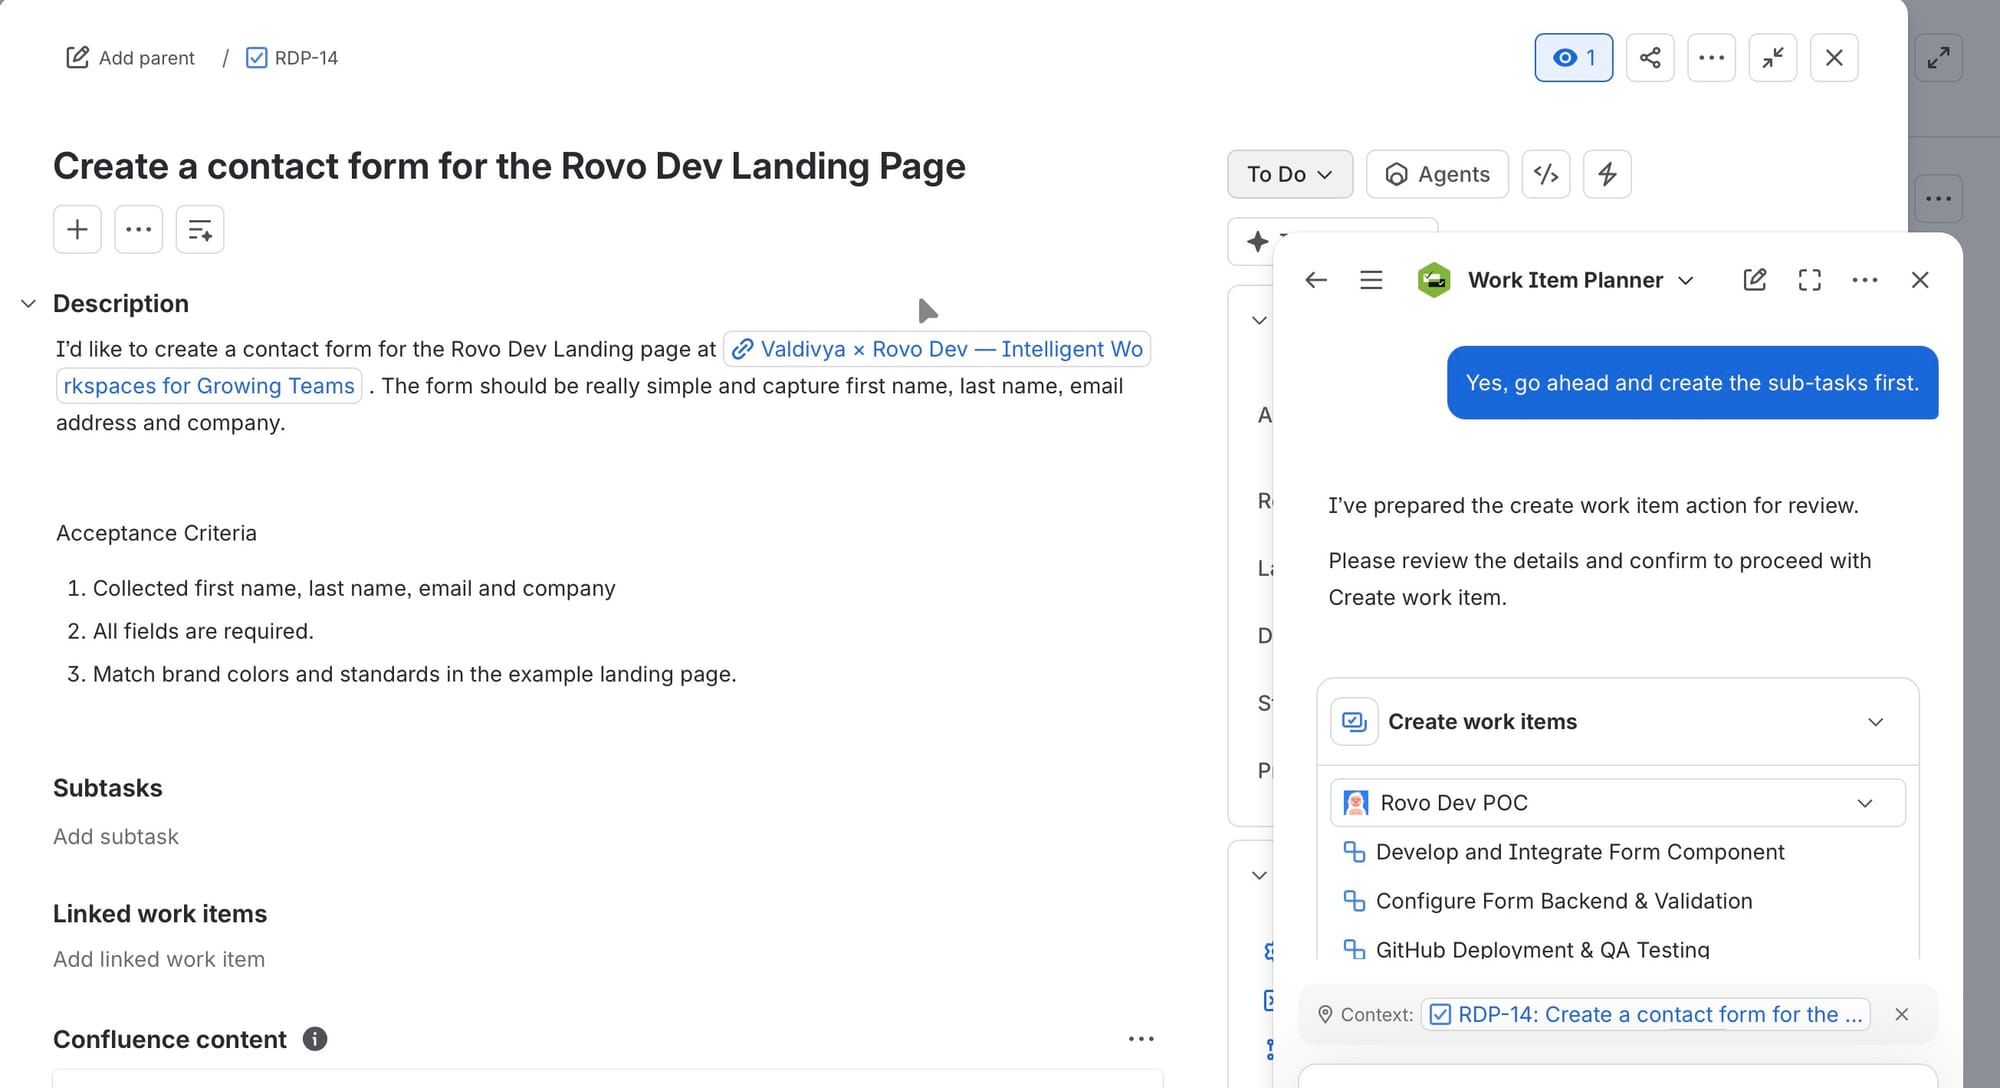Screen dimensions: 2000x1088
Task: Click the code development icon button
Action: pos(1546,174)
